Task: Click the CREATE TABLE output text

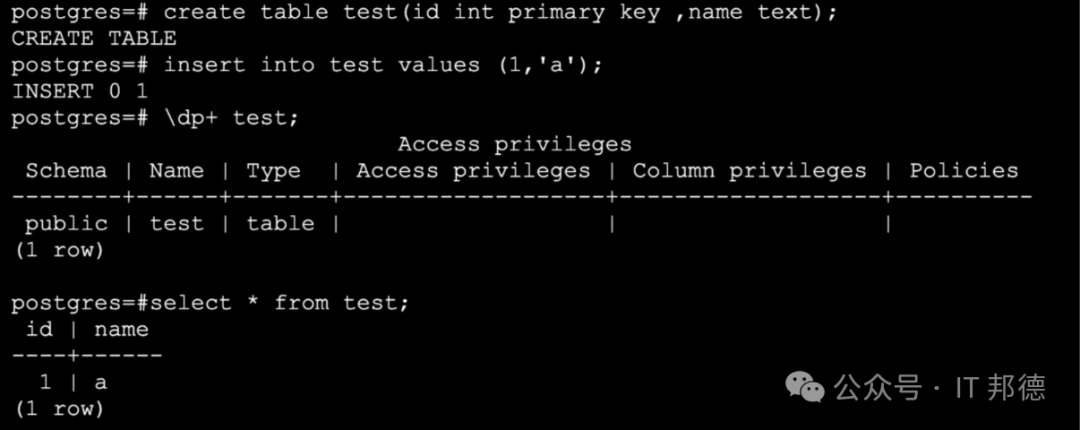Action: 94,39
